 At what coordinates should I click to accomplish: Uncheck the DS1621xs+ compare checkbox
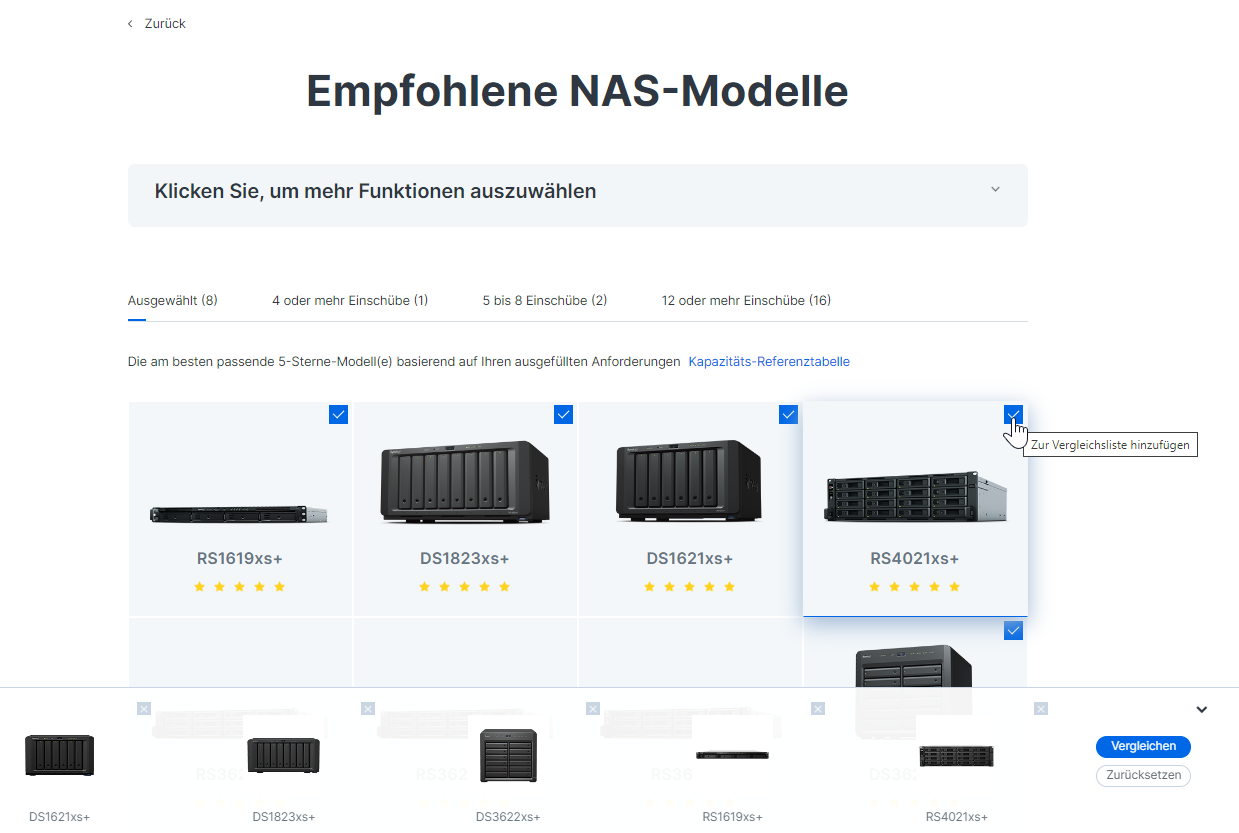click(x=788, y=414)
